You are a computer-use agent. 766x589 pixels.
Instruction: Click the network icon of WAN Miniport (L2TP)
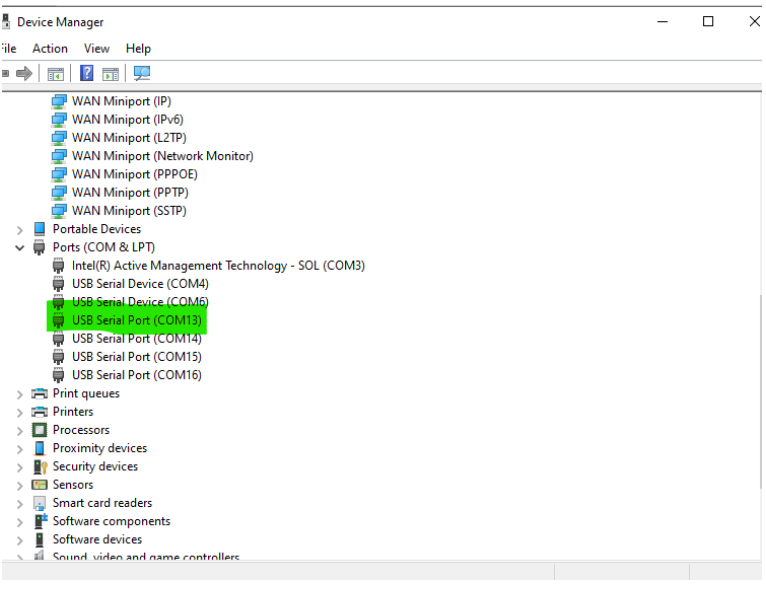59,138
